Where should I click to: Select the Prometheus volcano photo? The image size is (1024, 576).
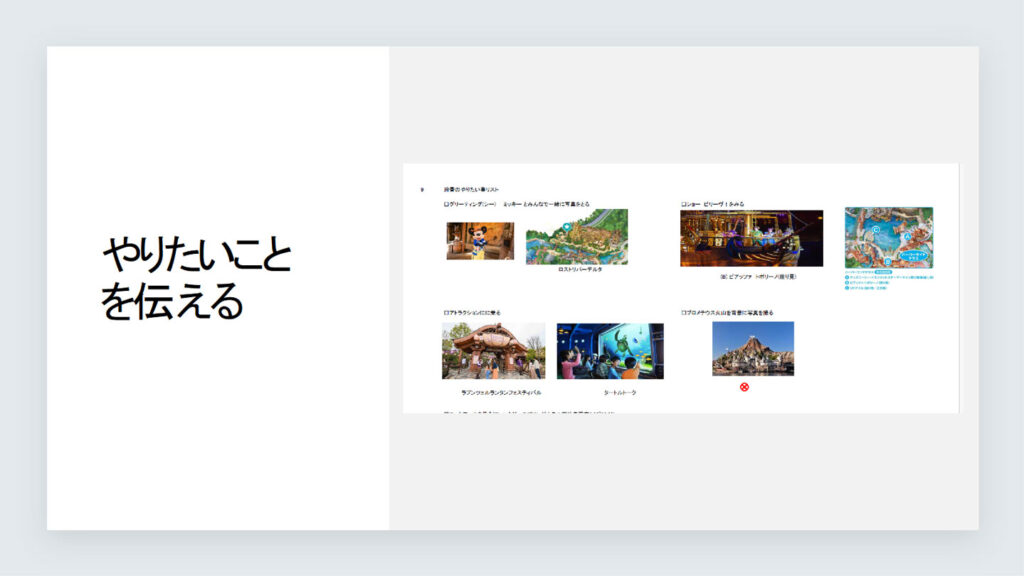point(753,348)
